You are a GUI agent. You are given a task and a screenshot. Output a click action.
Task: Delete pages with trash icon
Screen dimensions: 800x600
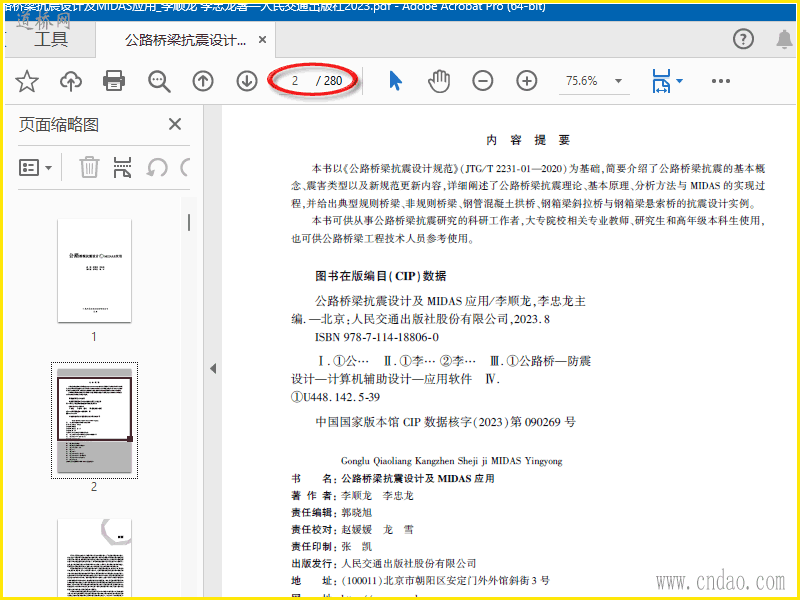point(89,167)
